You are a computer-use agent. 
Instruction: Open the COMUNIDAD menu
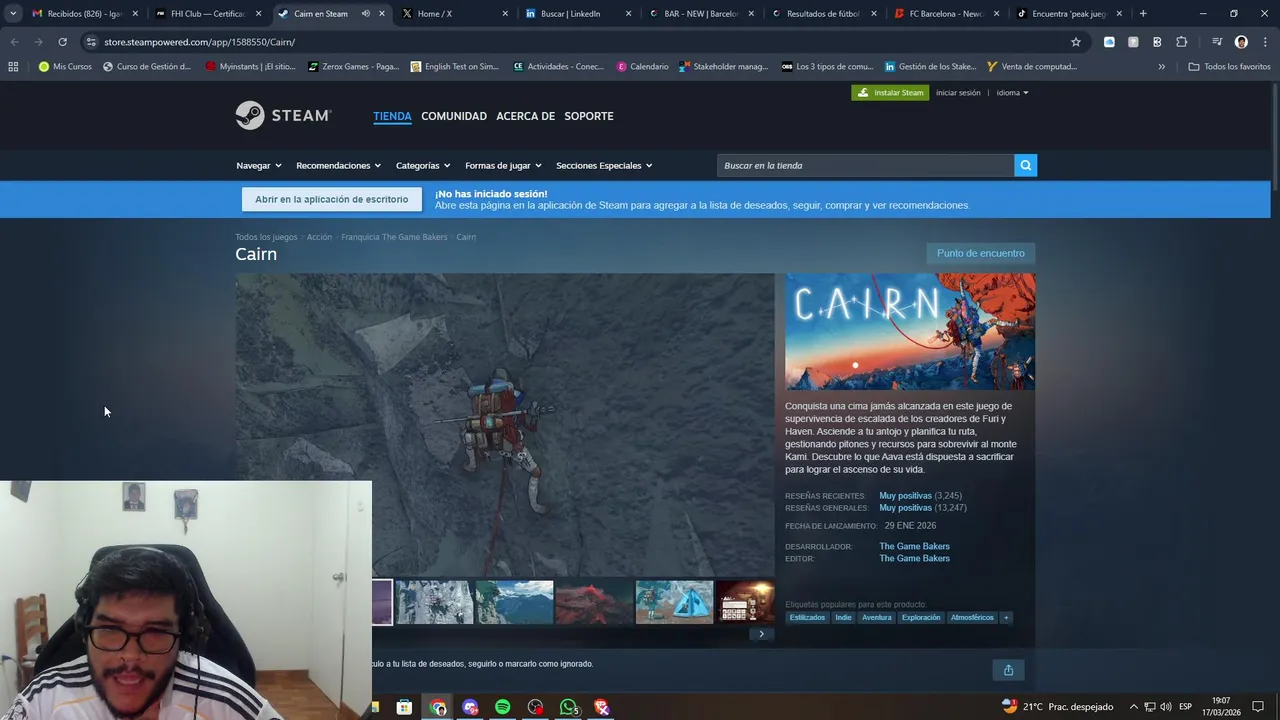[454, 116]
